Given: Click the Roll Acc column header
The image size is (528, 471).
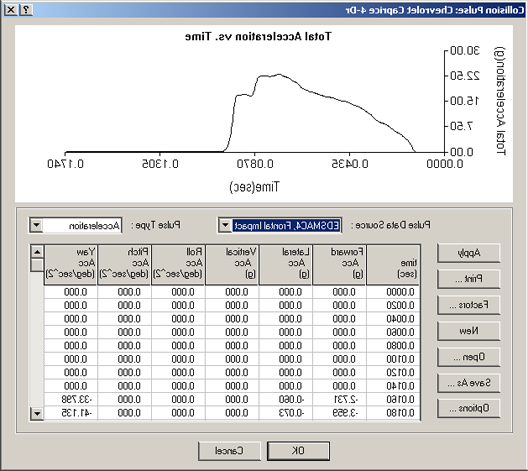Looking at the screenshot, I should point(178,265).
